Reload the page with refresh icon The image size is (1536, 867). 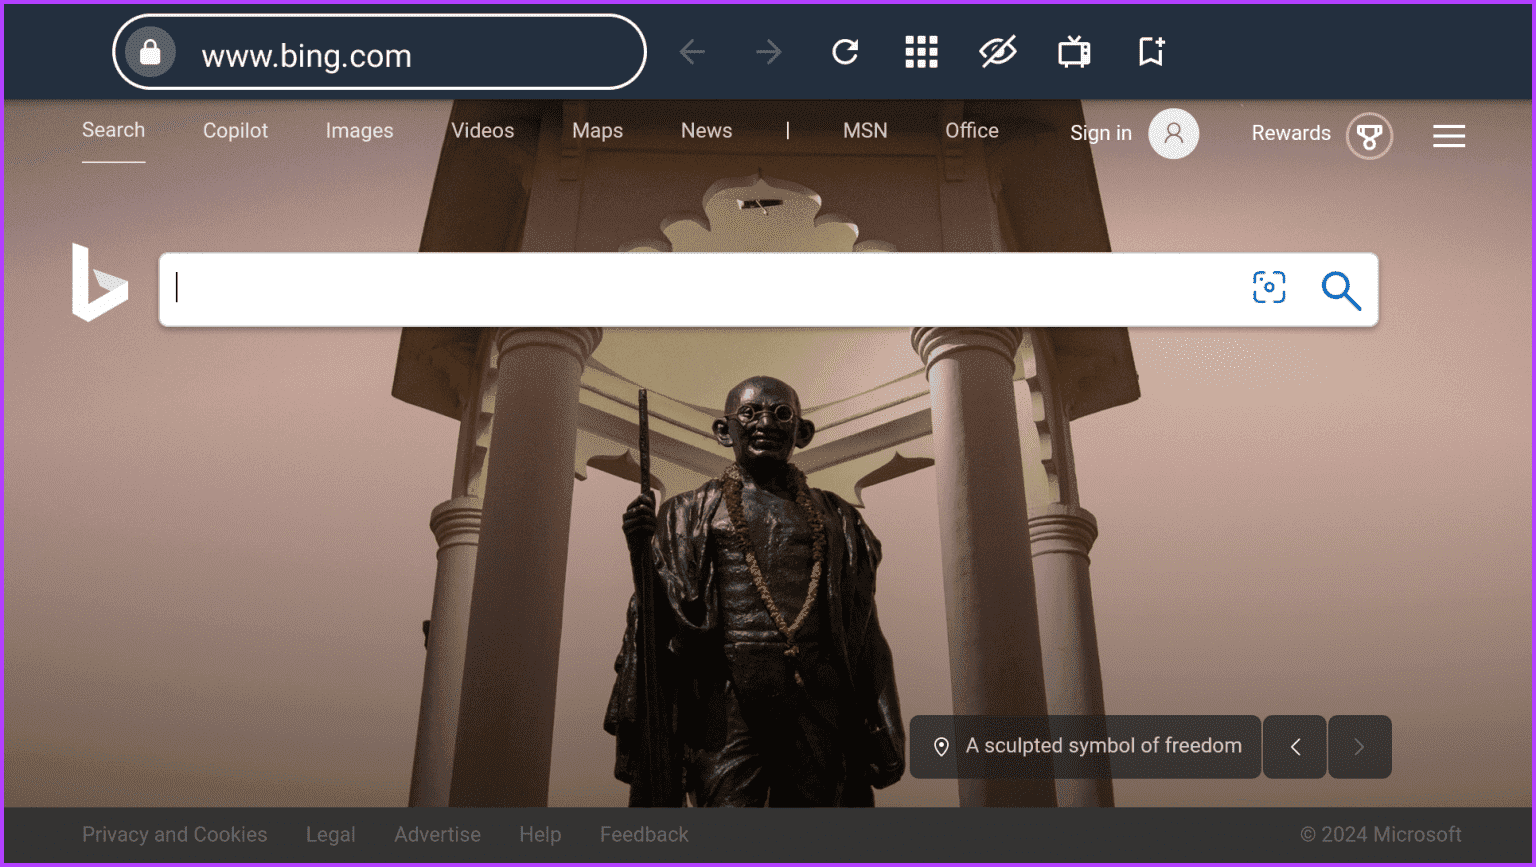pyautogui.click(x=845, y=52)
